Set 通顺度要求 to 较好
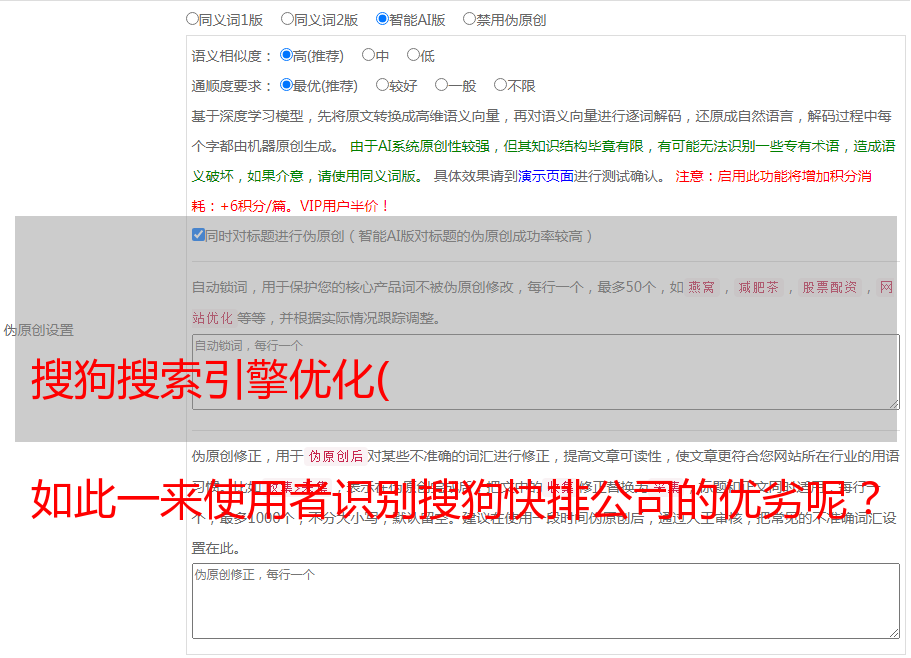 click(382, 85)
